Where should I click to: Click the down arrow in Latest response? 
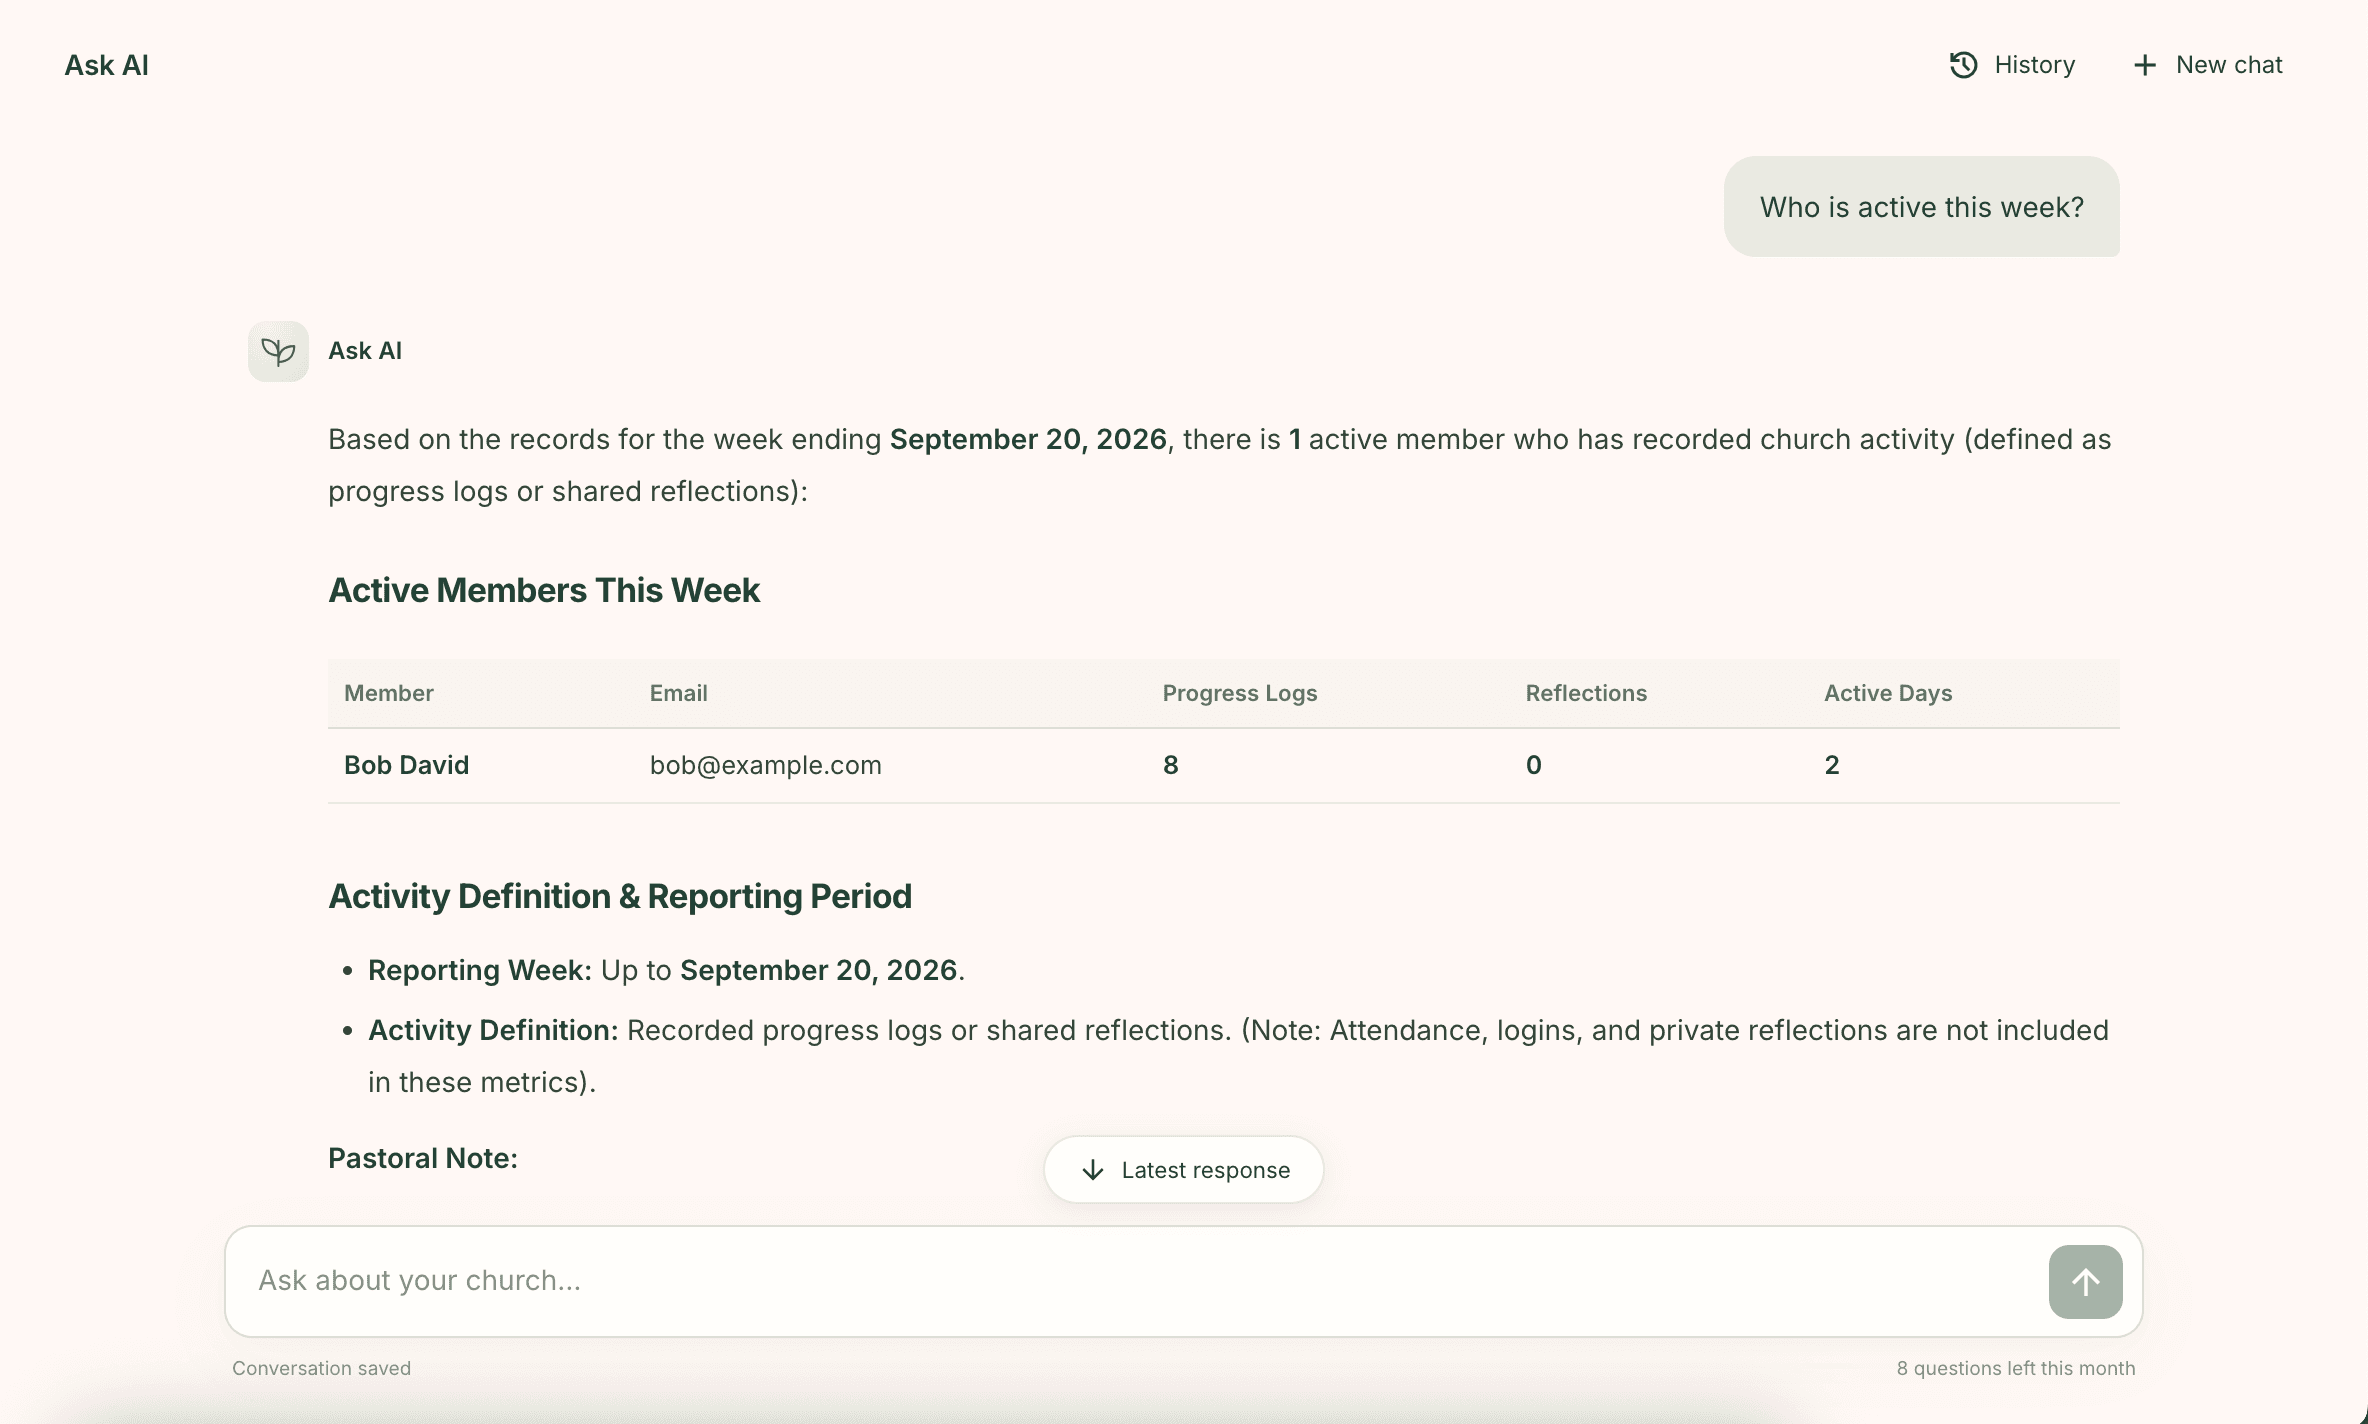pyautogui.click(x=1093, y=1170)
